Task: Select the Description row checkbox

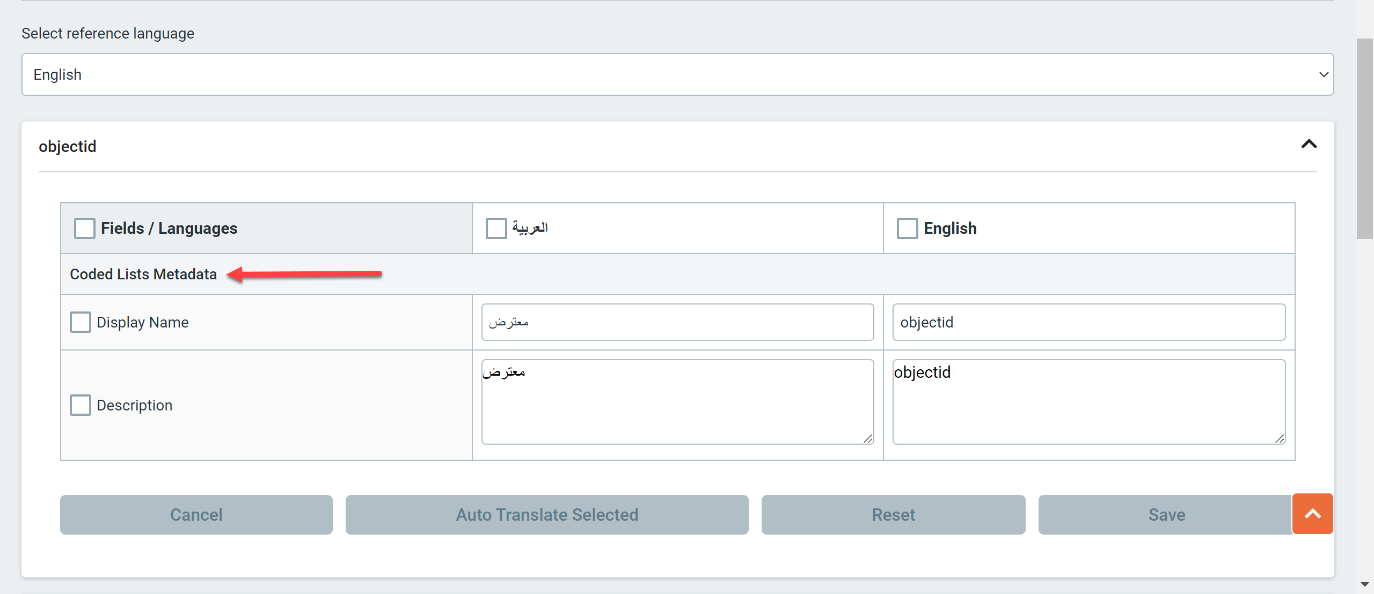Action: pos(81,405)
